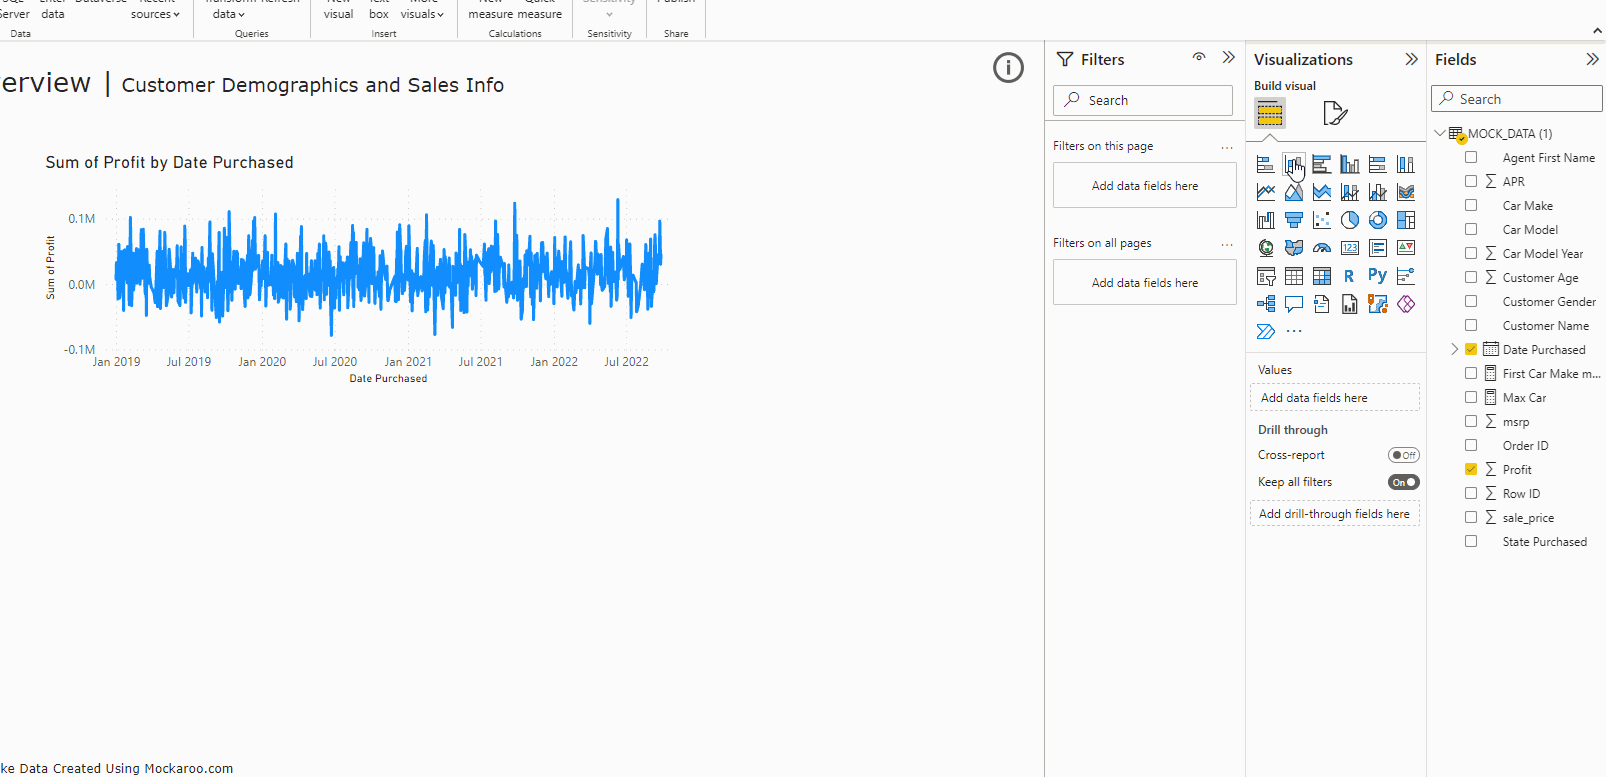The width and height of the screenshot is (1606, 777).
Task: Select the Card 123 visual
Action: click(1350, 248)
